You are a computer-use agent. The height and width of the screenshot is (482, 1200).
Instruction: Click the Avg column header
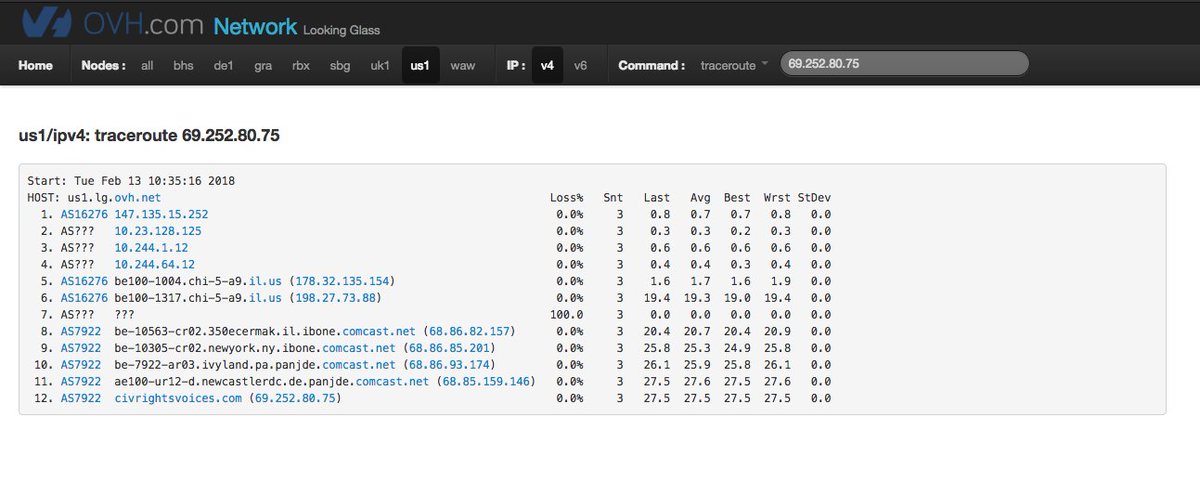click(700, 198)
